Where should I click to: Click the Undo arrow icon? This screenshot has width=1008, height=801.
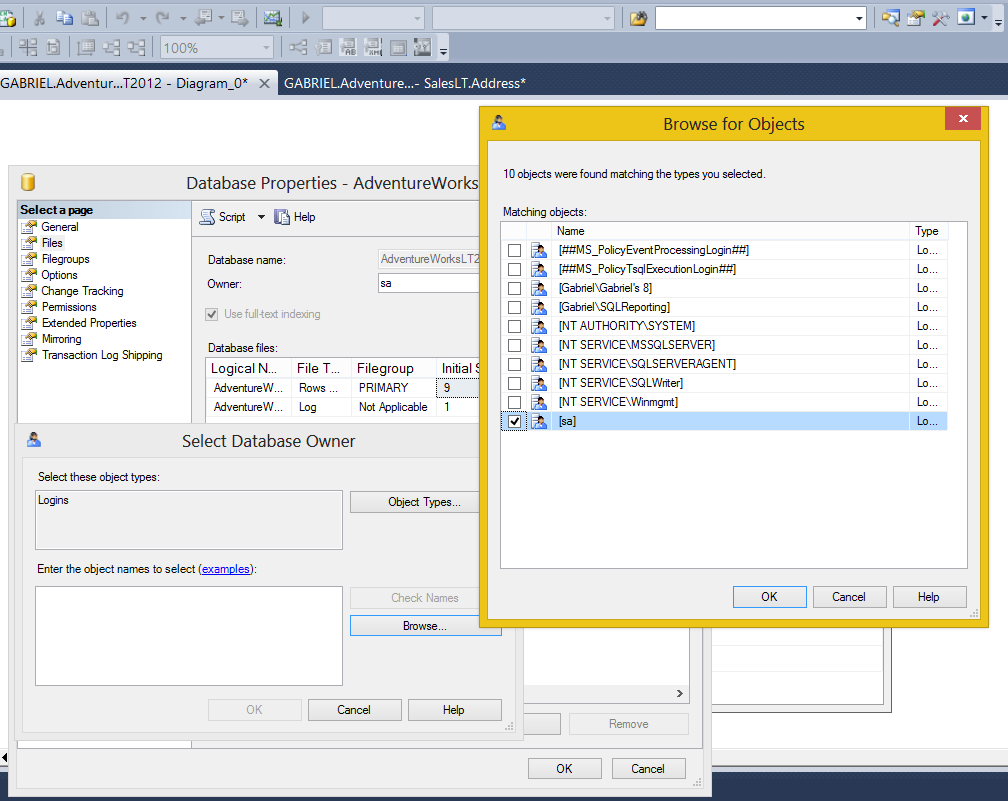pos(123,18)
